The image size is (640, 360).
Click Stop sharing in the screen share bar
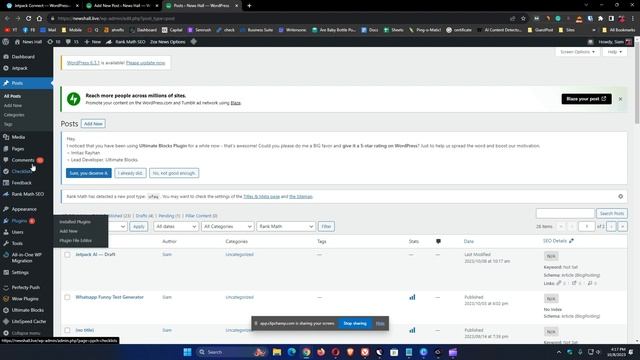[355, 323]
